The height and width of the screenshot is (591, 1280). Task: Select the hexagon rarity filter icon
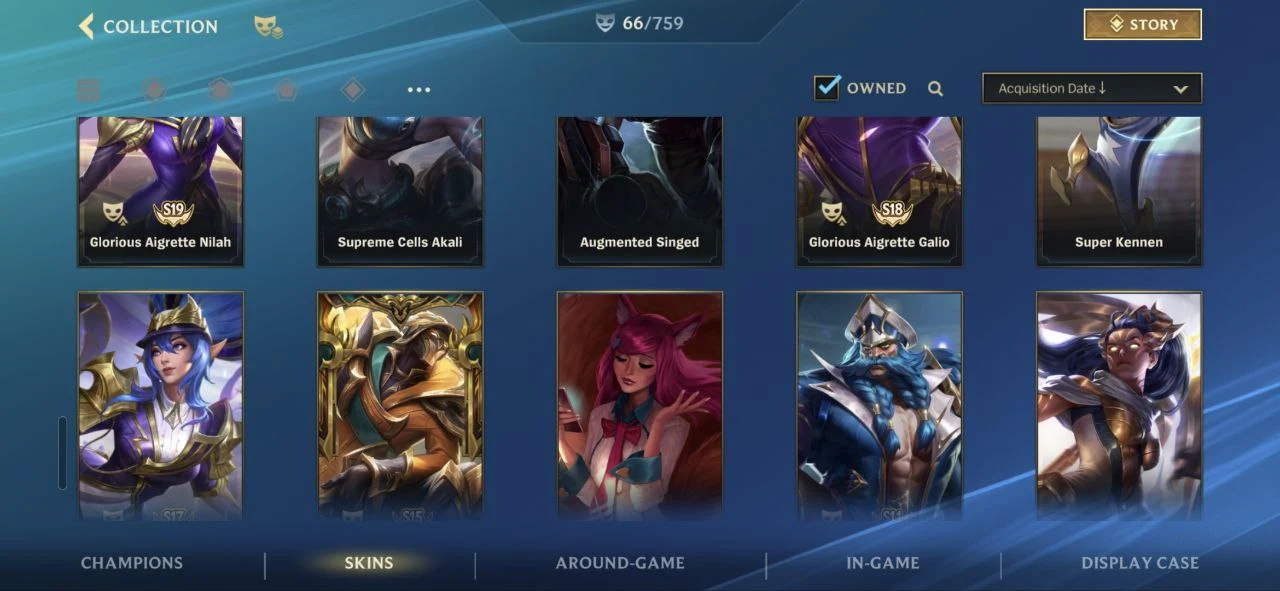coord(220,90)
